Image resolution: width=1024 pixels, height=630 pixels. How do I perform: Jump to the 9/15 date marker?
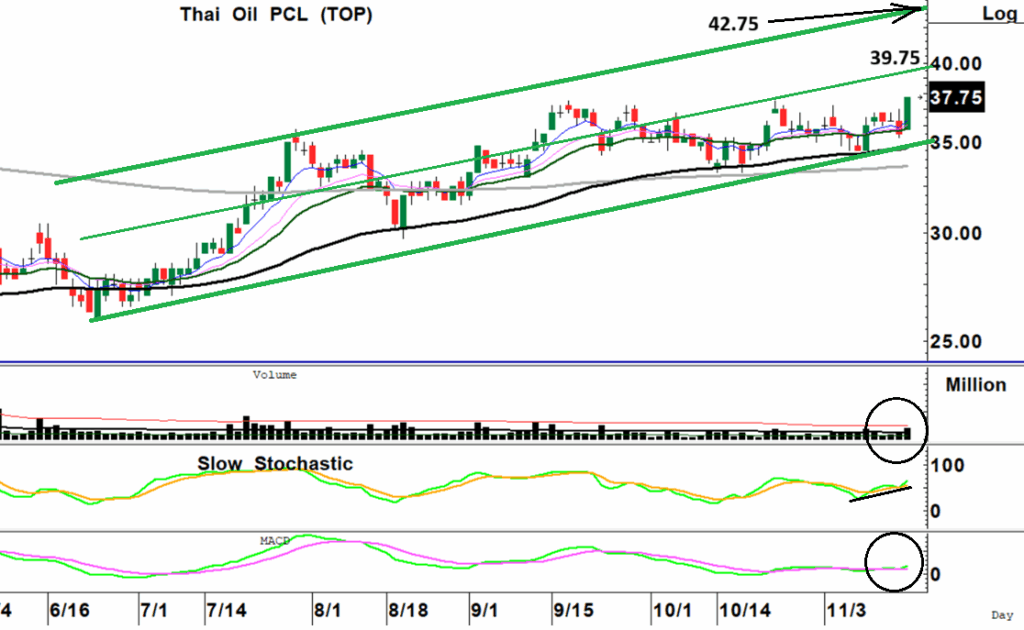coord(574,610)
